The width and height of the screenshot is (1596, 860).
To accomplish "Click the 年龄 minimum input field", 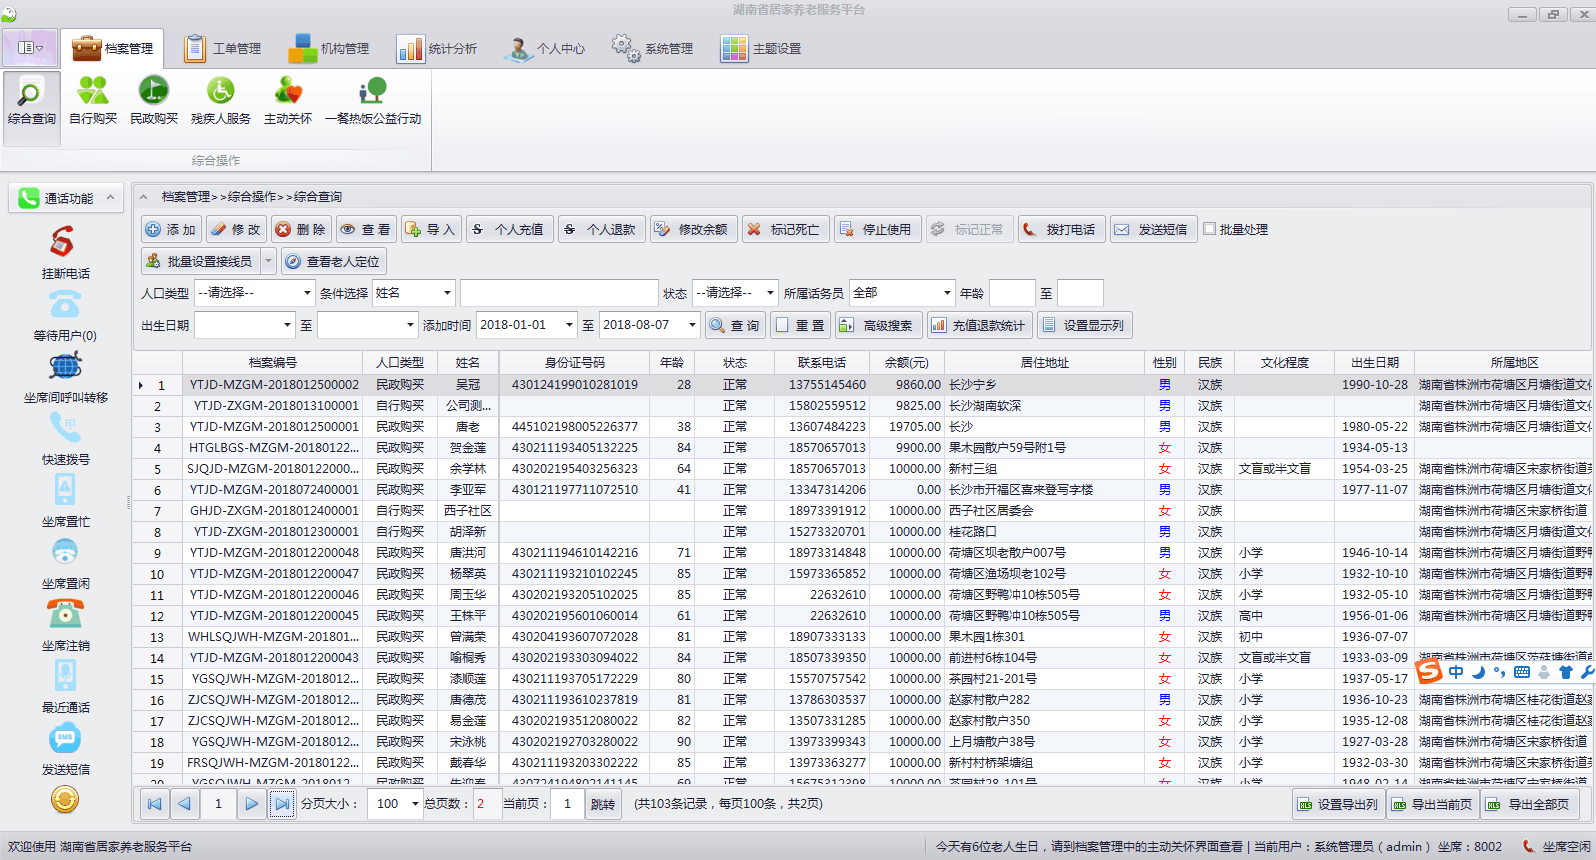I will click(x=1011, y=293).
